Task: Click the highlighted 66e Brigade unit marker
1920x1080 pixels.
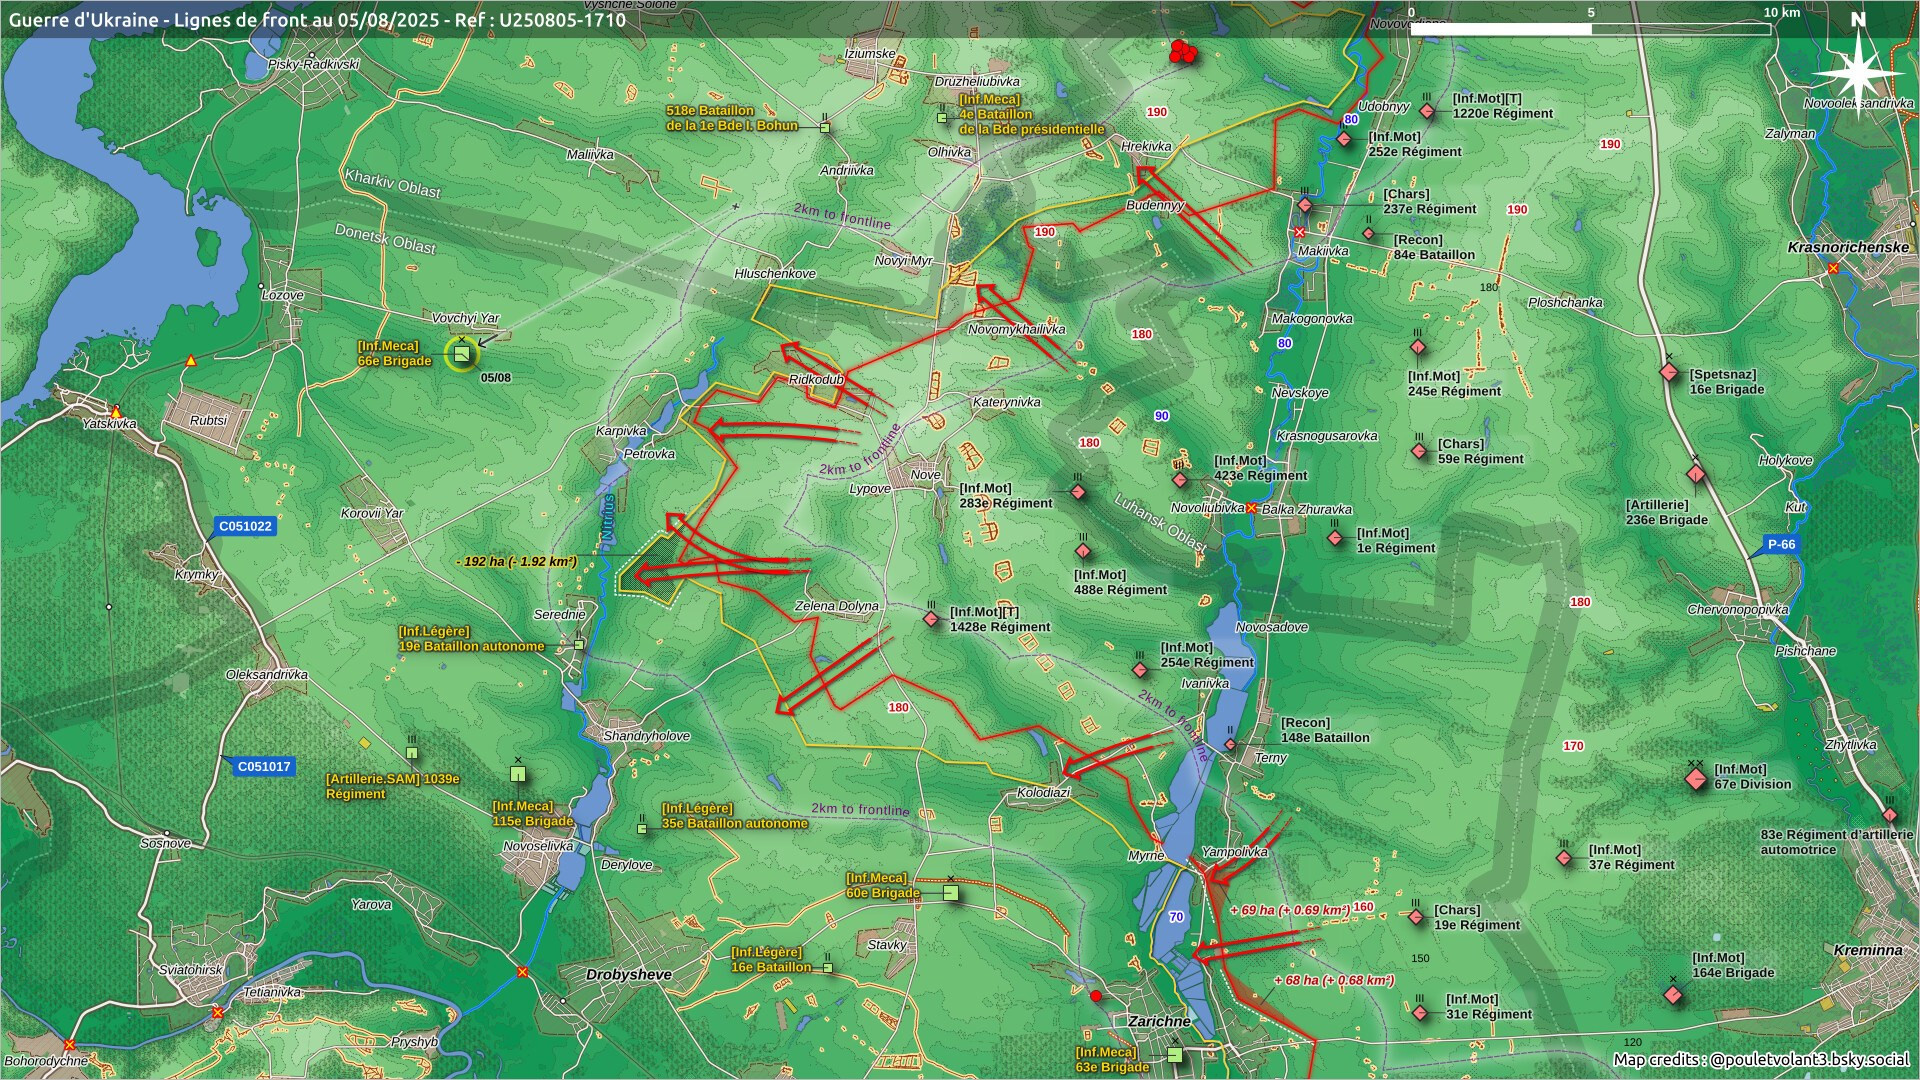Action: pos(461,354)
